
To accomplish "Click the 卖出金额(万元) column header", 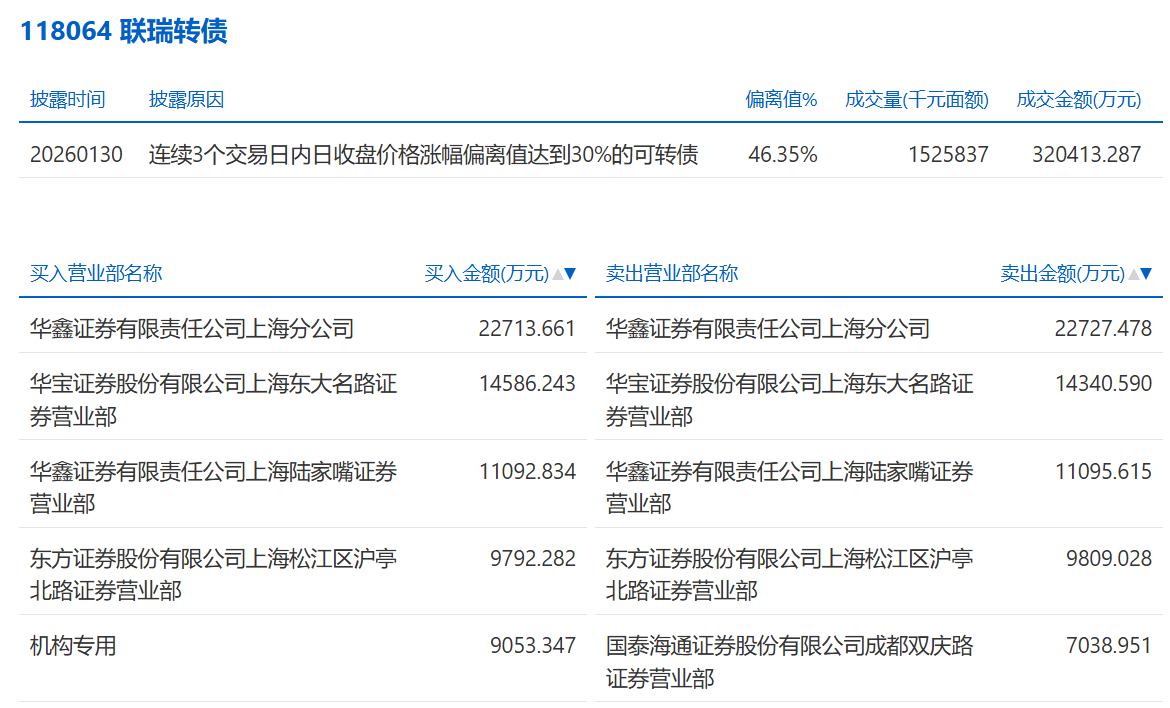I will pos(1062,274).
